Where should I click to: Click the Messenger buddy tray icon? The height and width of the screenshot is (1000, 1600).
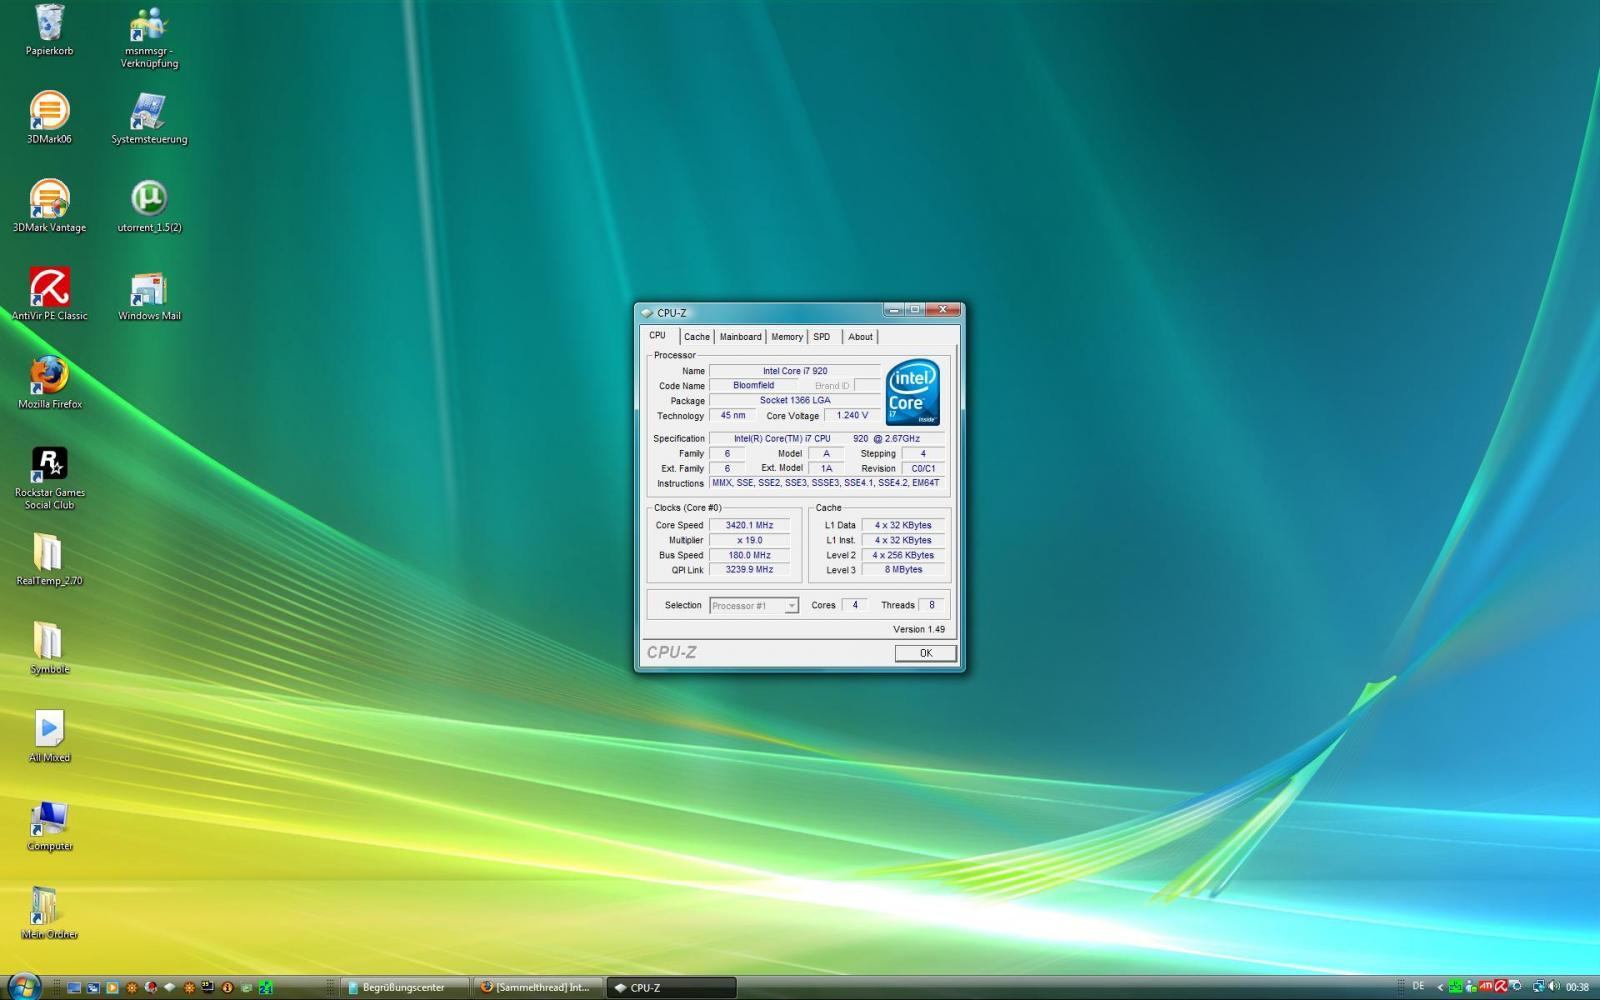coord(1470,987)
